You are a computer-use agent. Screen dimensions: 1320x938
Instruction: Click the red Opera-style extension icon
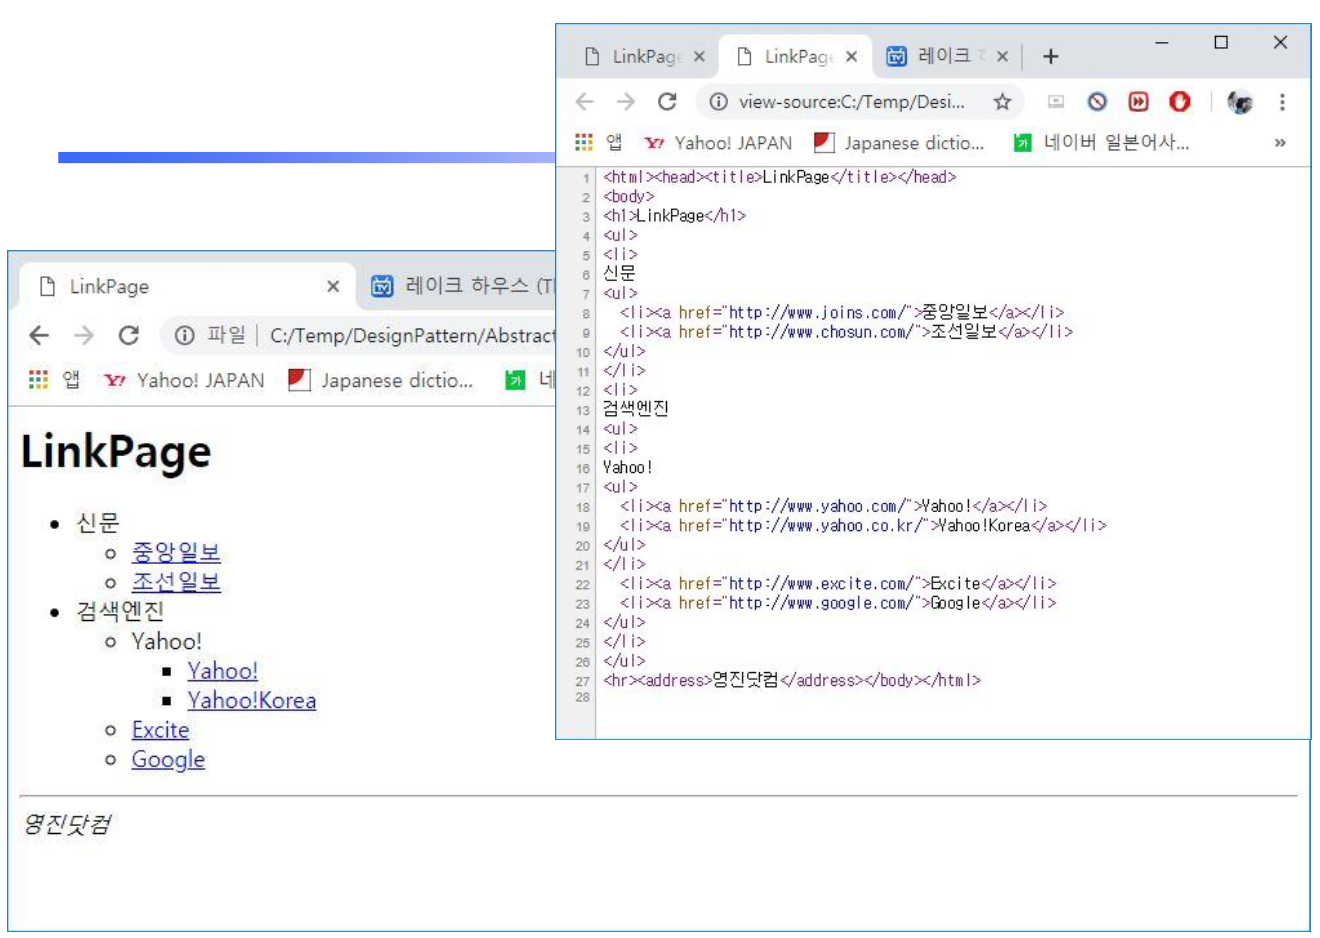pyautogui.click(x=1180, y=102)
